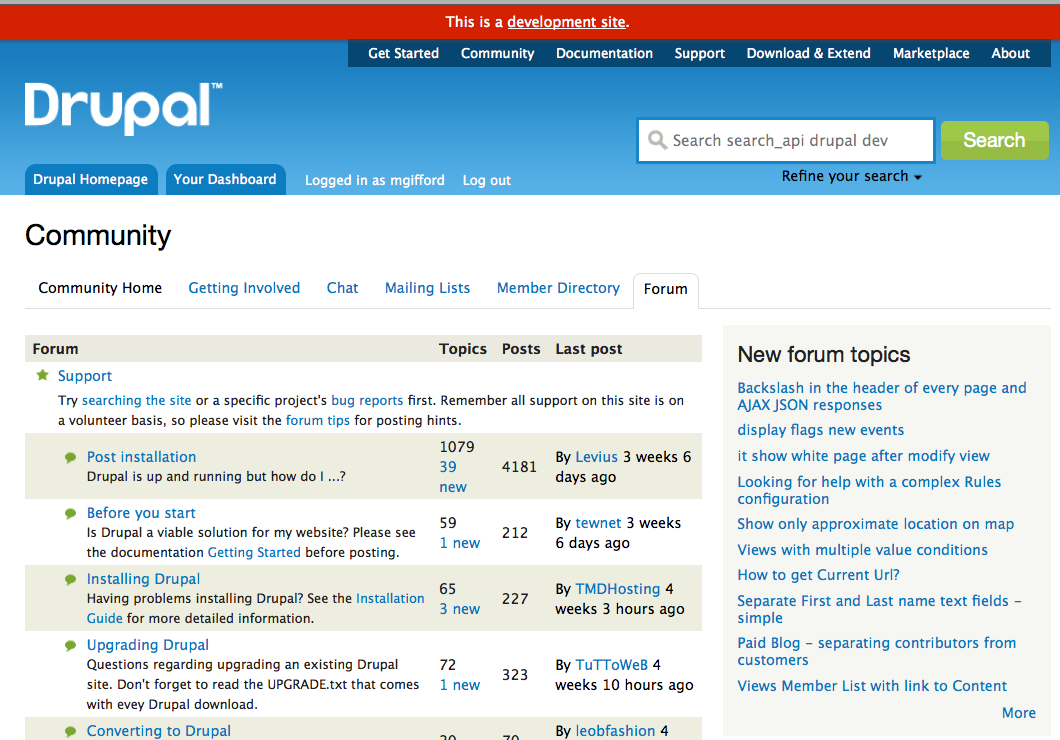This screenshot has height=740, width=1060.
Task: Click speech bubble icon beside Before you start
Action: click(x=70, y=514)
